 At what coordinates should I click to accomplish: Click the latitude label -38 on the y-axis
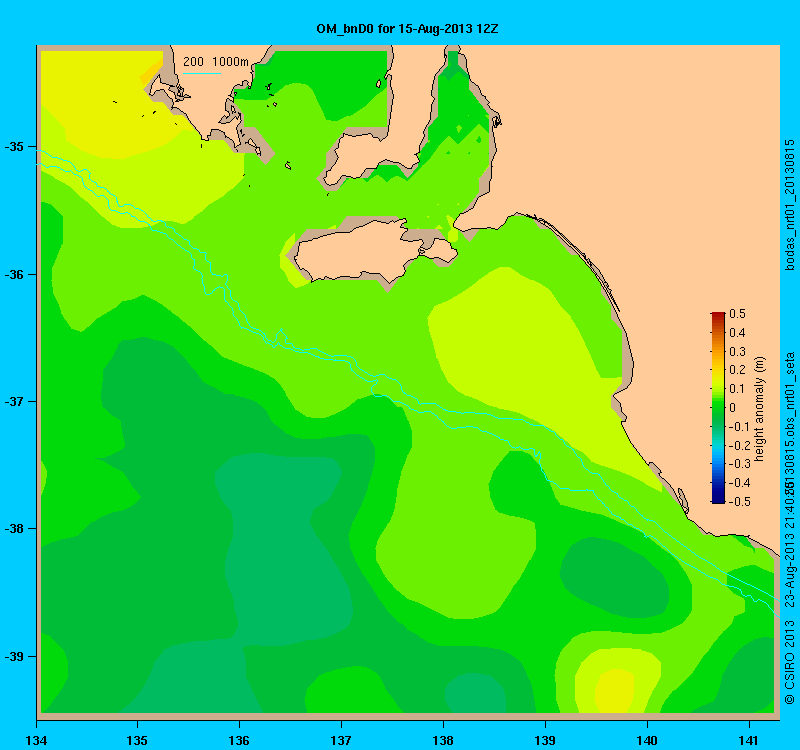[x=14, y=529]
